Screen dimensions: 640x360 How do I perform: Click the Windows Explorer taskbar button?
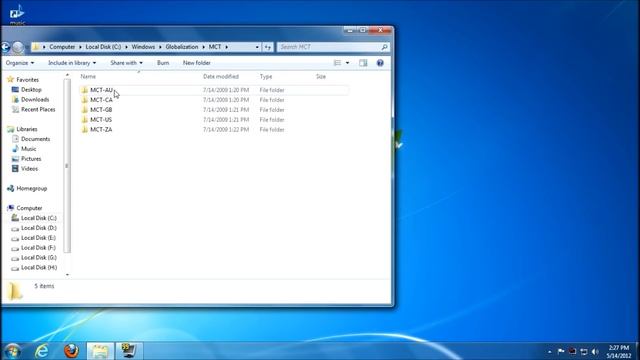(x=100, y=351)
